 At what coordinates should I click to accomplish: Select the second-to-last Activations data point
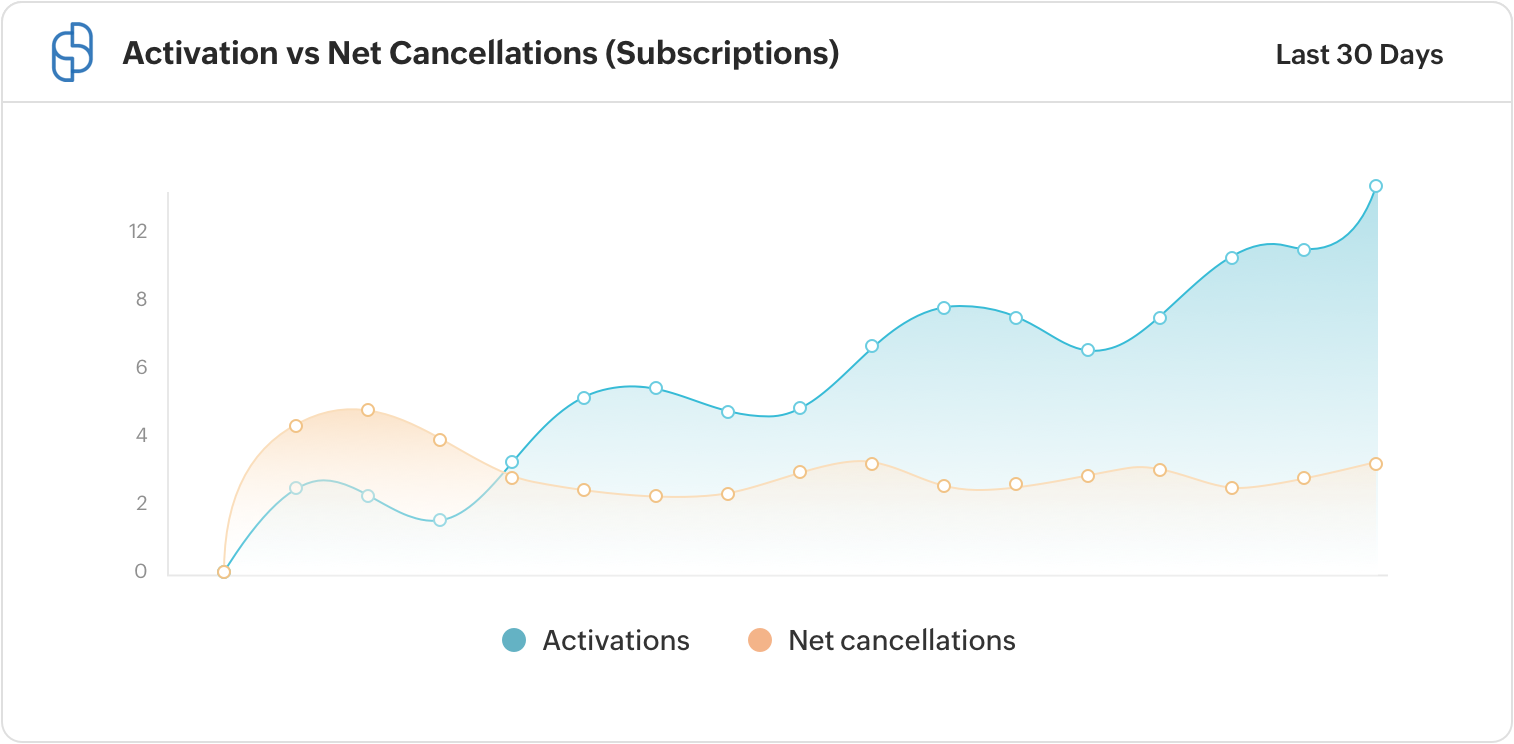(1304, 250)
